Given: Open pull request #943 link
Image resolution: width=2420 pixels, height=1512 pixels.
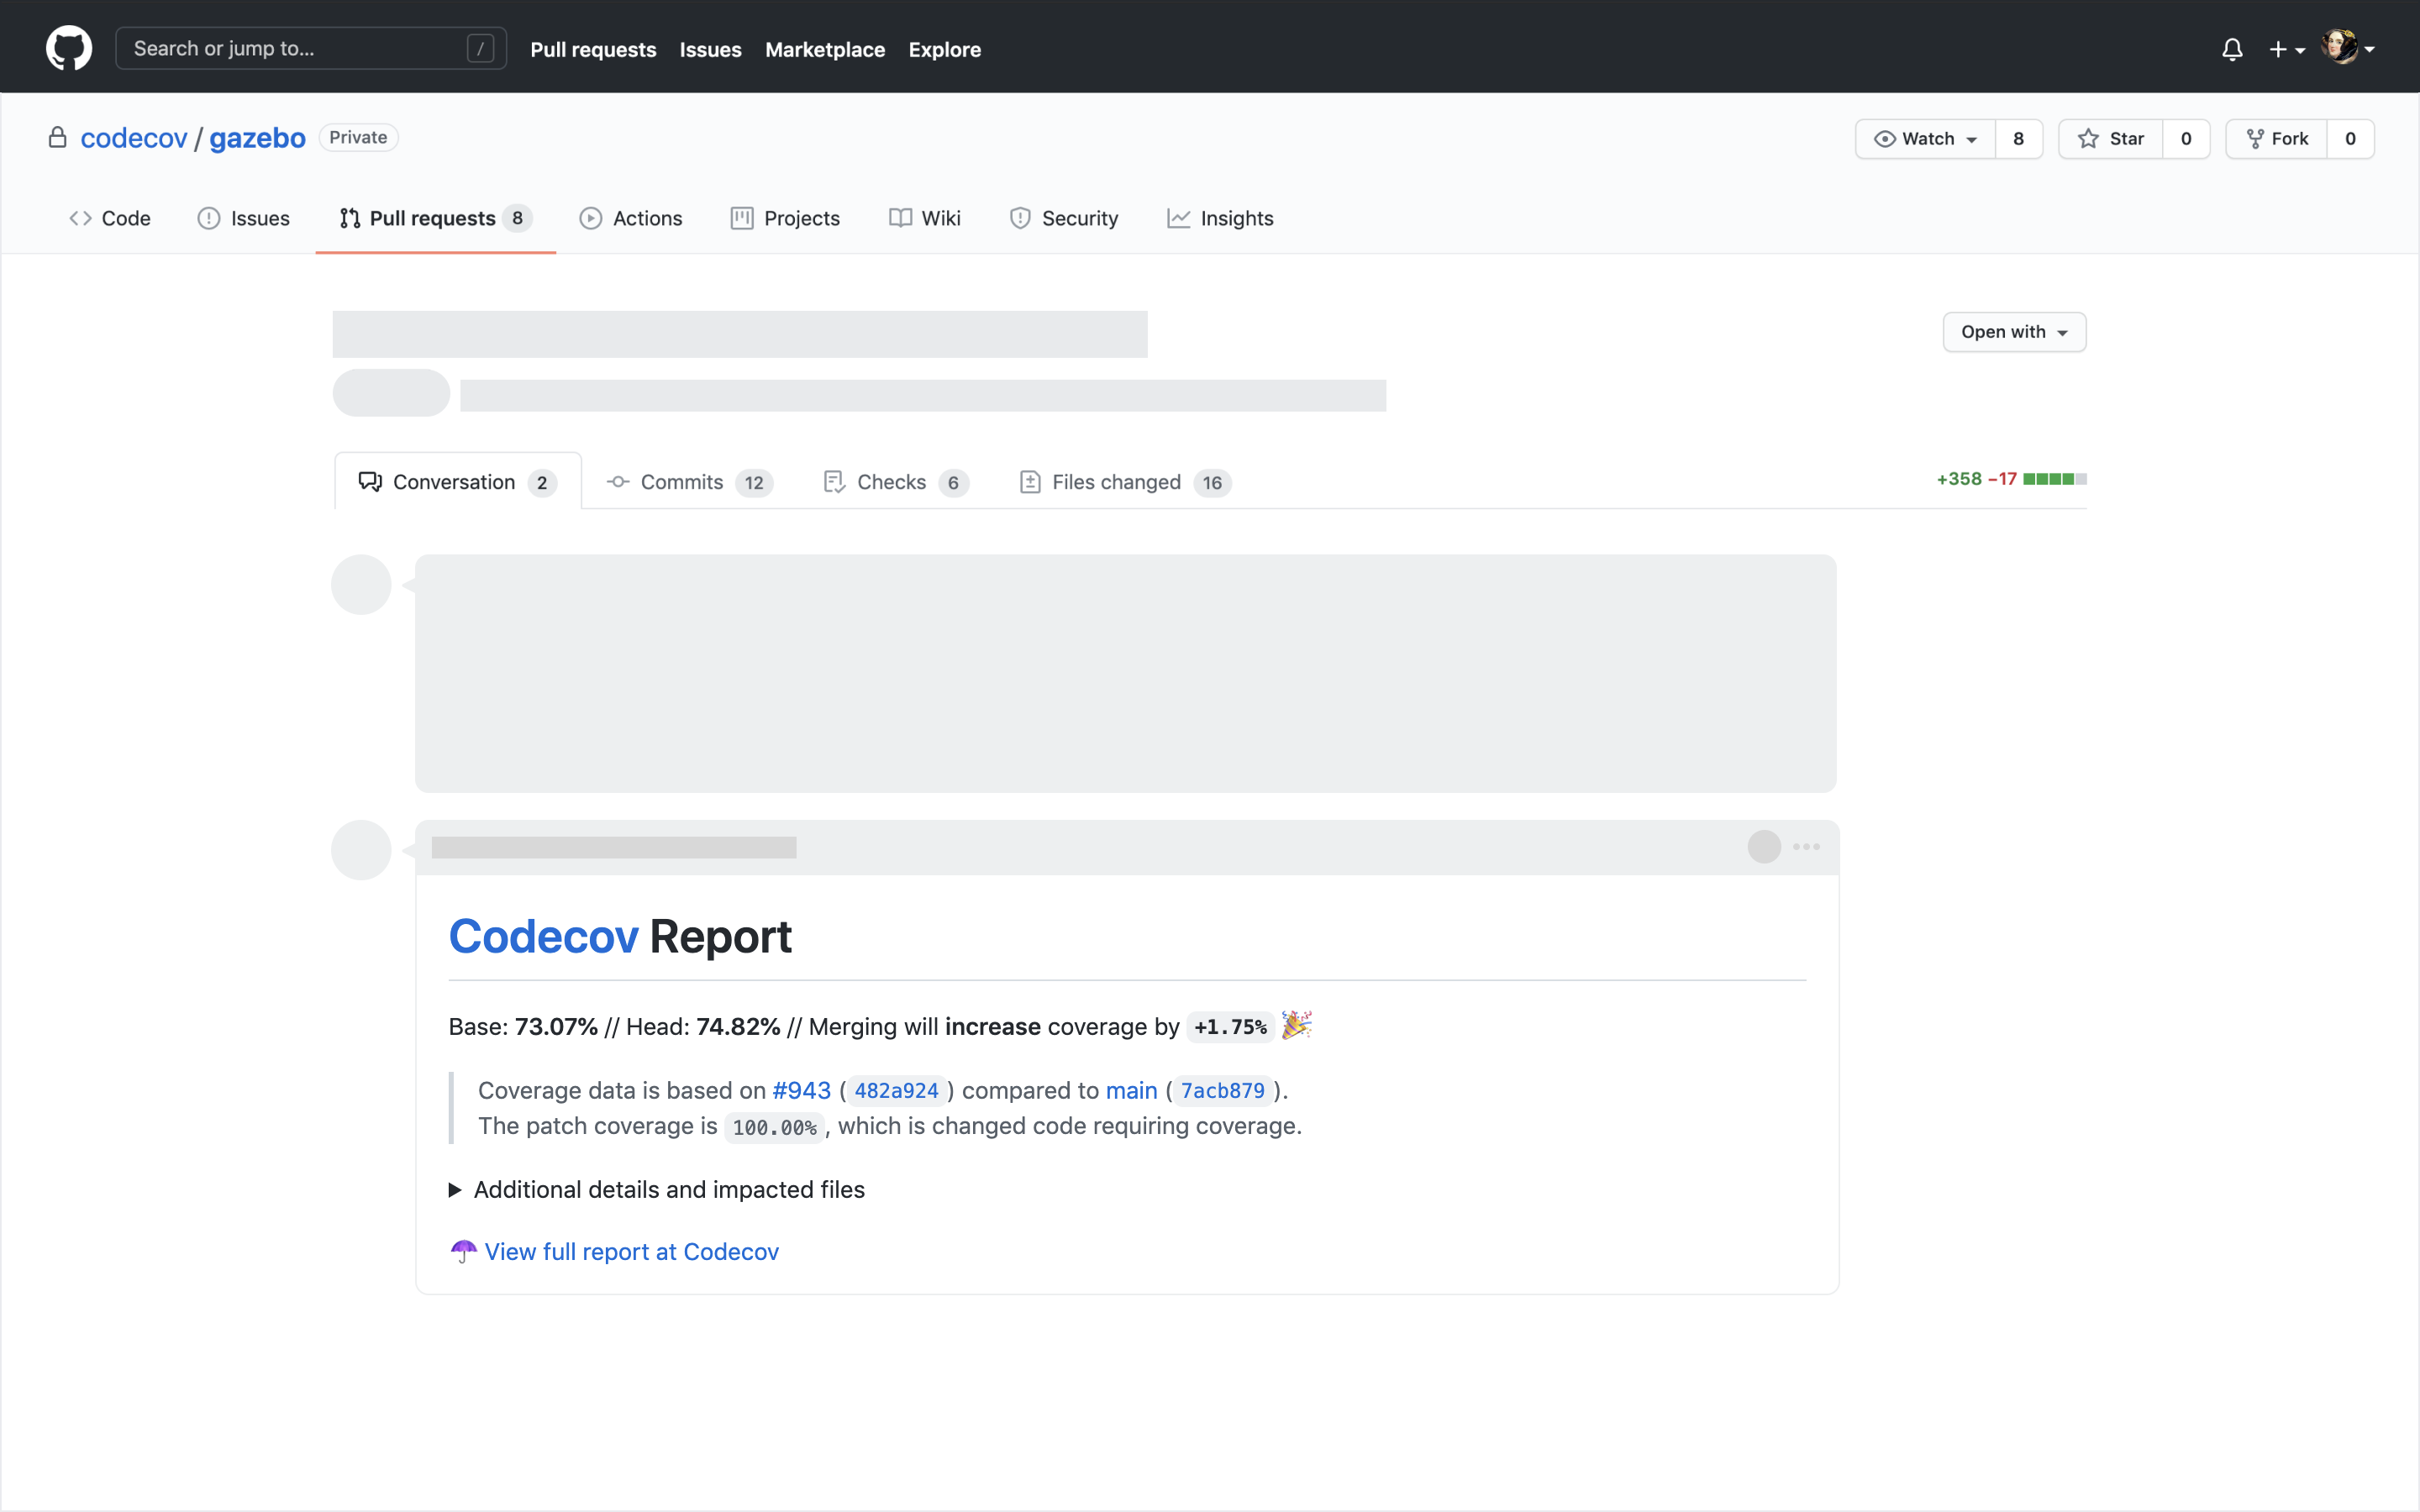Looking at the screenshot, I should (x=801, y=1090).
